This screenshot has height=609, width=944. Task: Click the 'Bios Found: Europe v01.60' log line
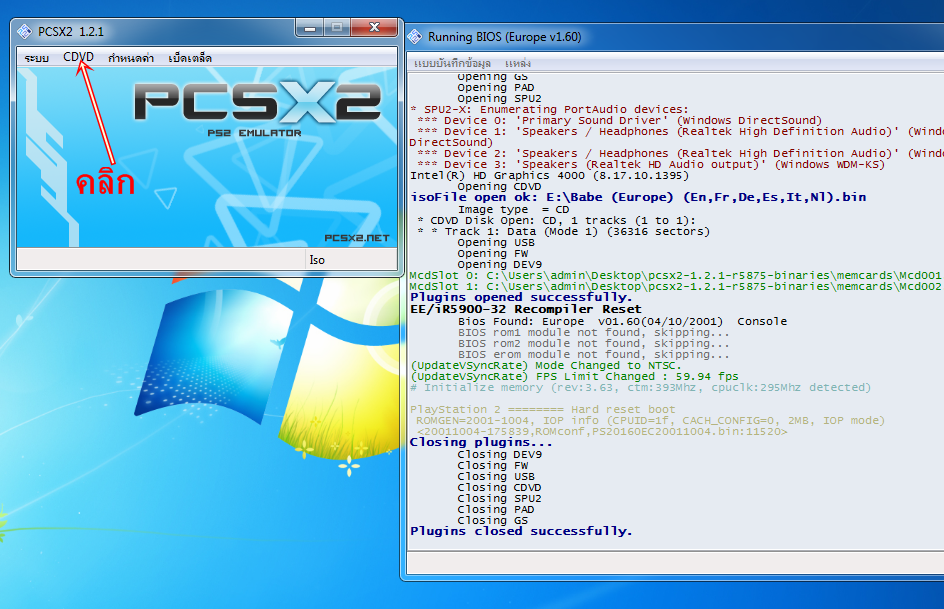click(622, 321)
